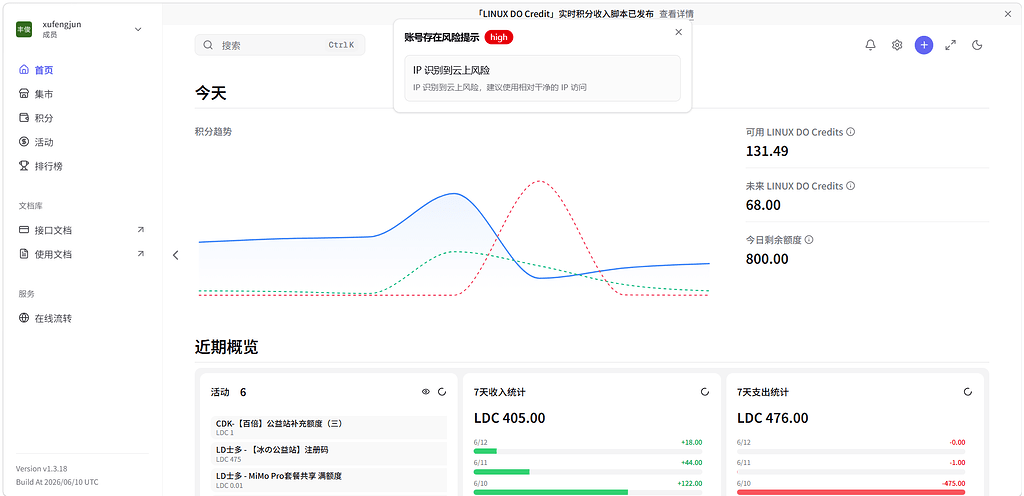The image size is (1024, 496).
Task: Select CDK-【百倍】公益站补充额度（三） entry
Action: click(329, 427)
